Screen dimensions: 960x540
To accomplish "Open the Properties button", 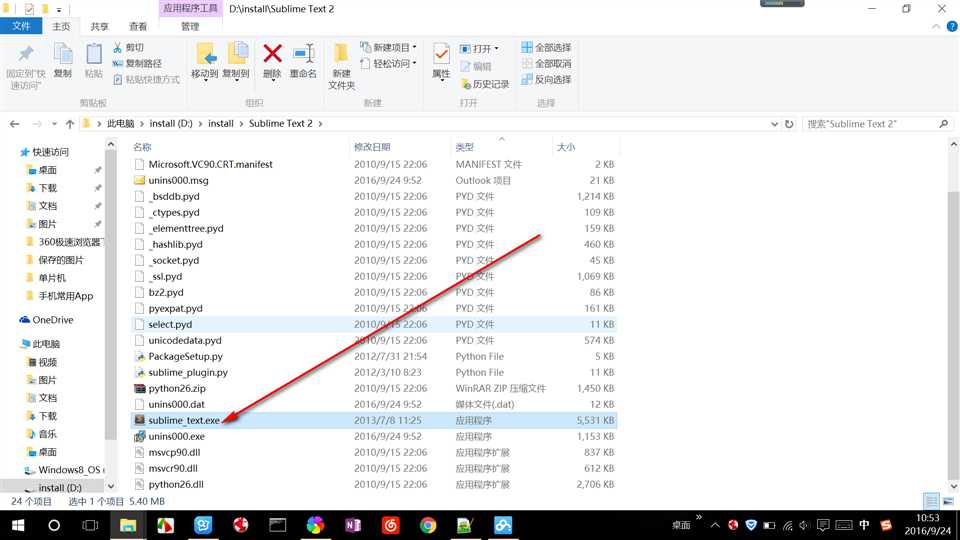I will pos(441,62).
